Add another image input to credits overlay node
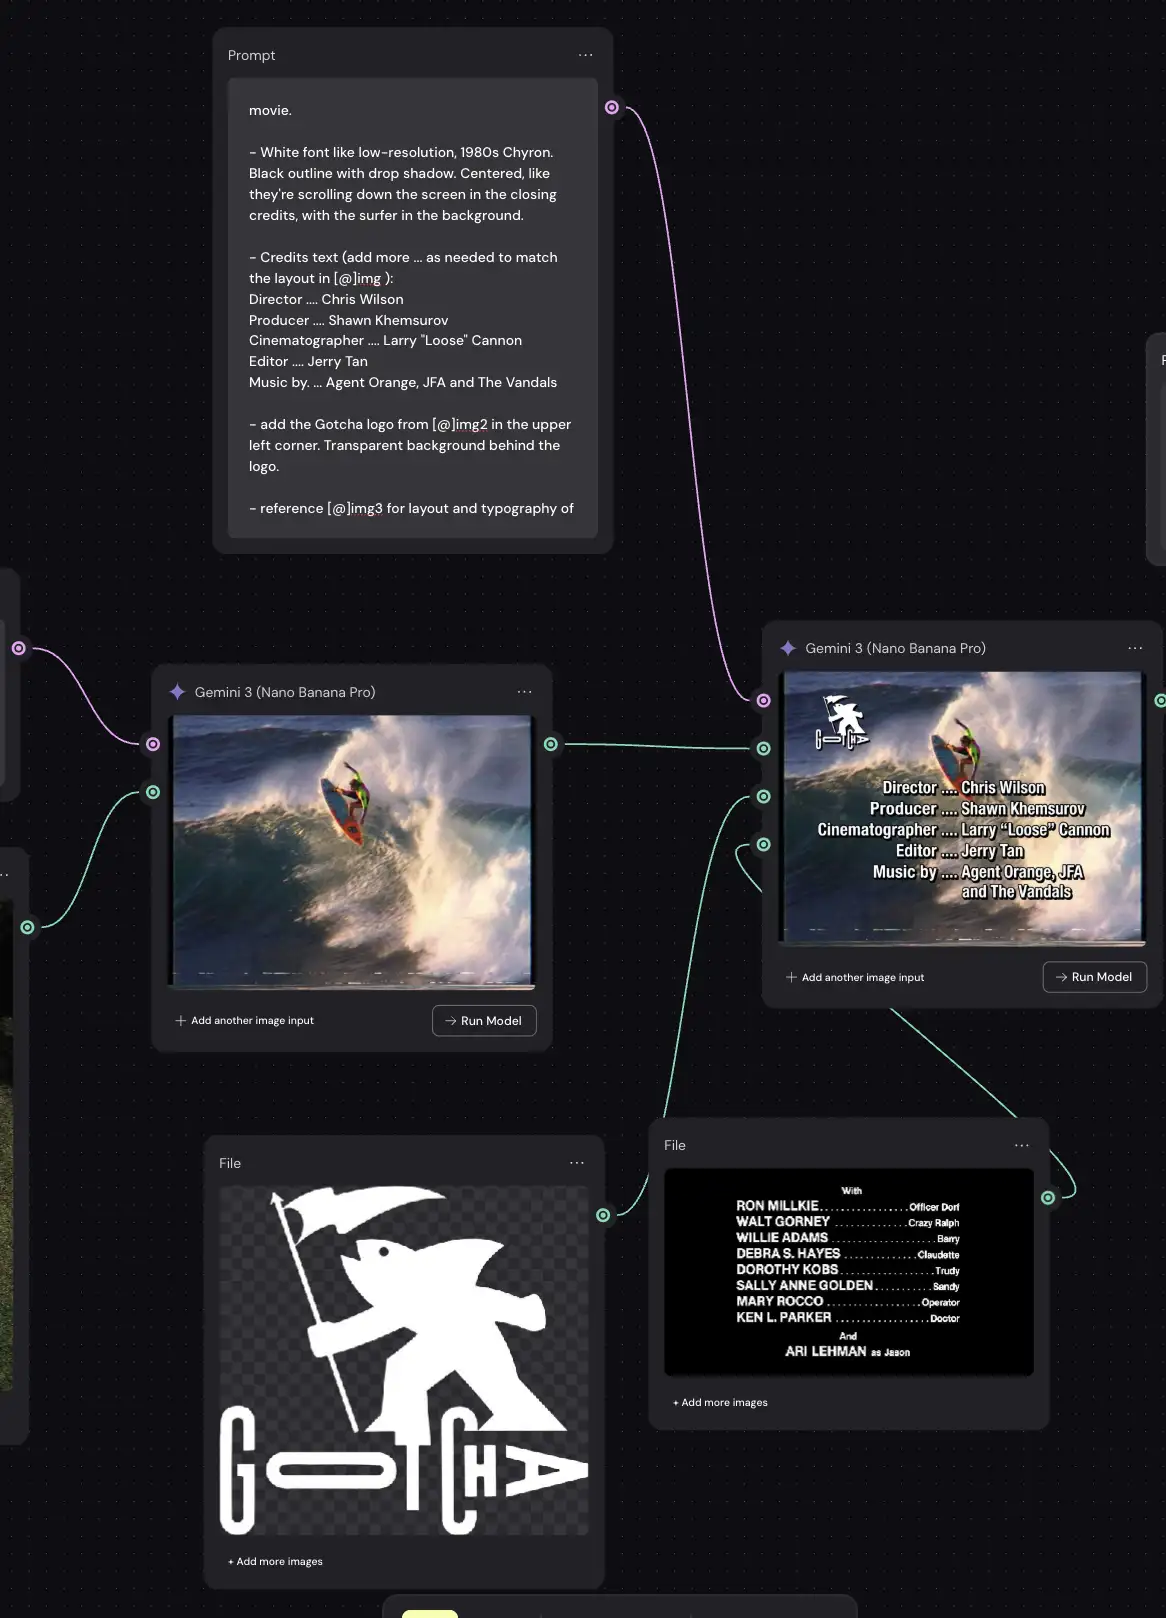The width and height of the screenshot is (1166, 1618). pyautogui.click(x=855, y=977)
